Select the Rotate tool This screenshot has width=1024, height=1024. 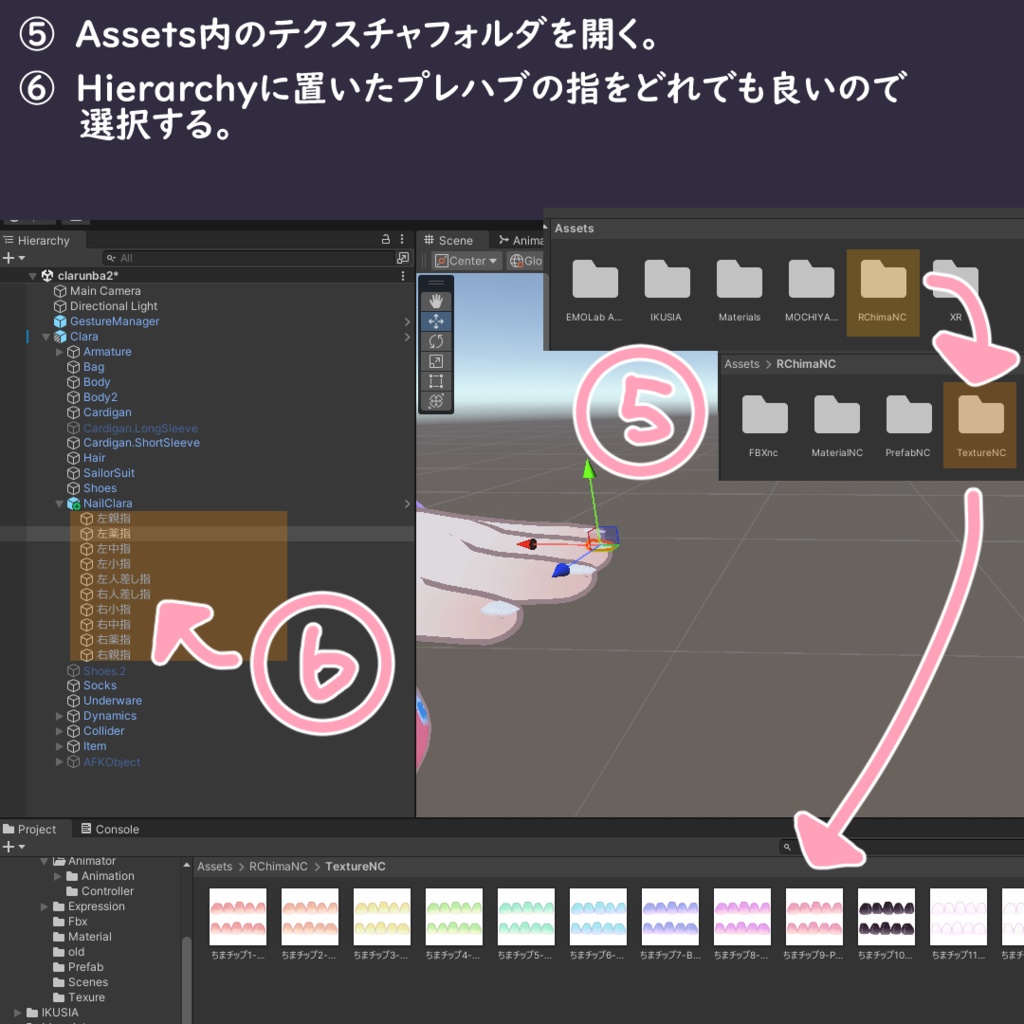[436, 341]
